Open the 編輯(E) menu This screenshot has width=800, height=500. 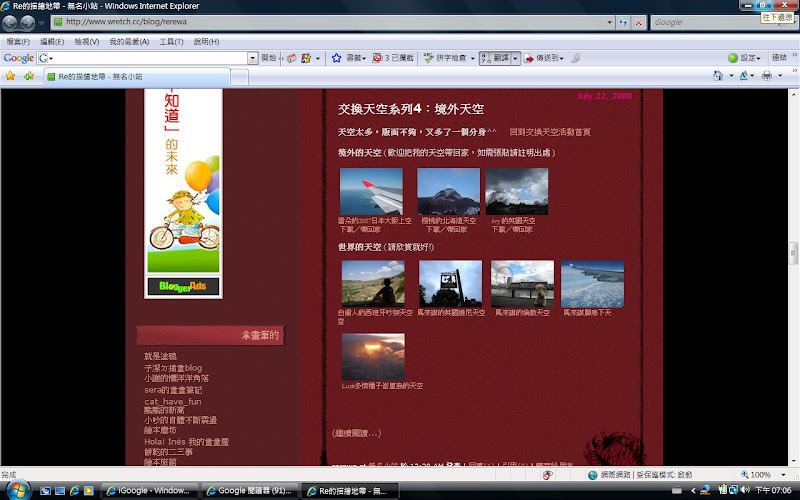[52, 42]
